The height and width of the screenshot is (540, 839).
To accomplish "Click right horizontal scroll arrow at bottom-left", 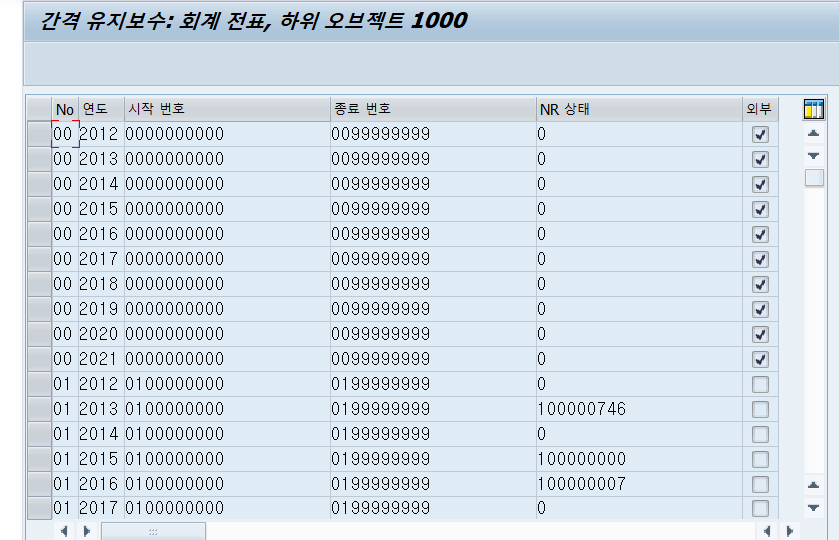I will click(87, 531).
